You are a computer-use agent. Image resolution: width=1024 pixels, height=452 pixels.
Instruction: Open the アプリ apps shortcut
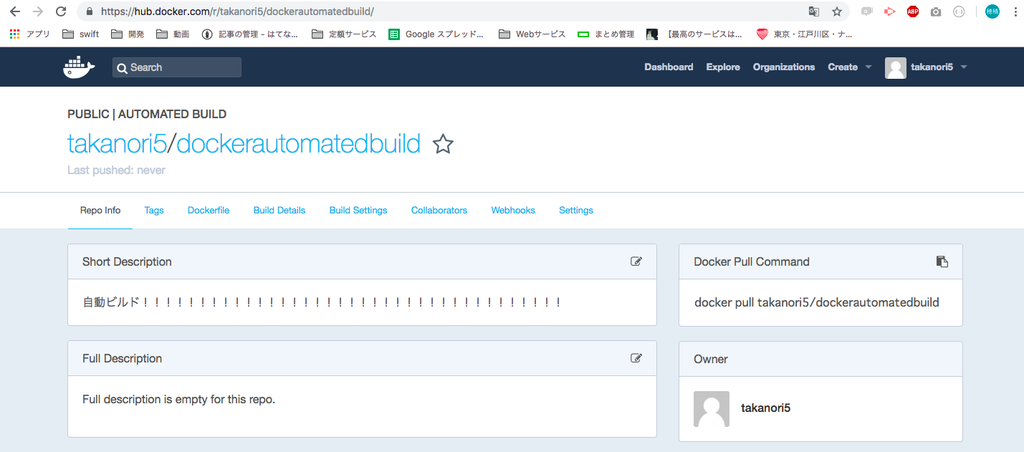30,35
